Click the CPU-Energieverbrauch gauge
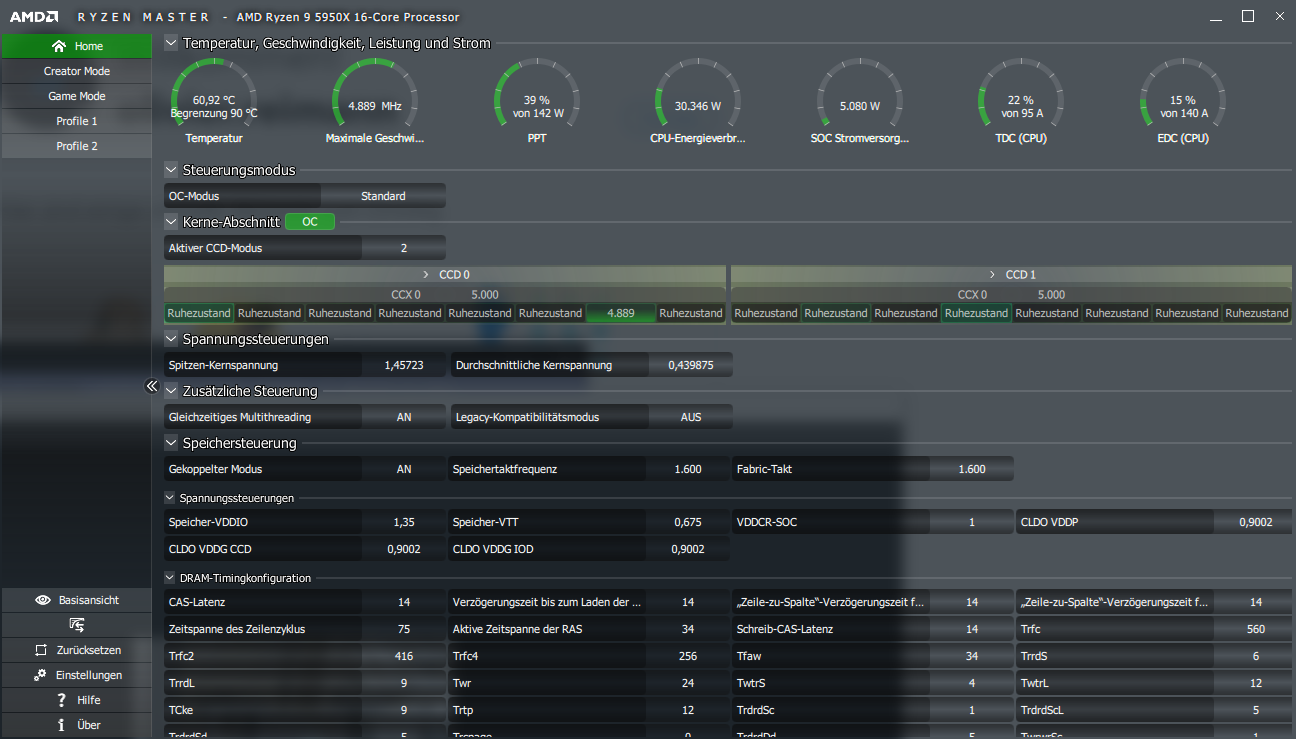Image resolution: width=1296 pixels, height=739 pixels. (x=698, y=101)
